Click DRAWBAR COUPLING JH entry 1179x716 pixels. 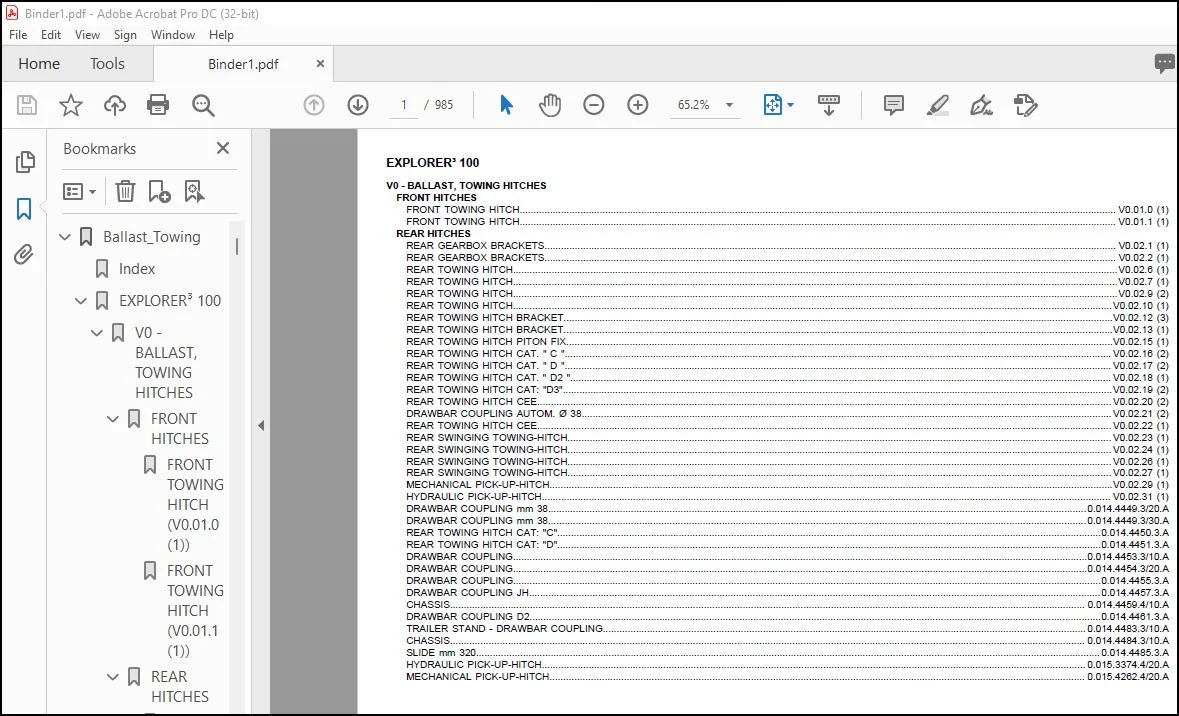point(787,593)
